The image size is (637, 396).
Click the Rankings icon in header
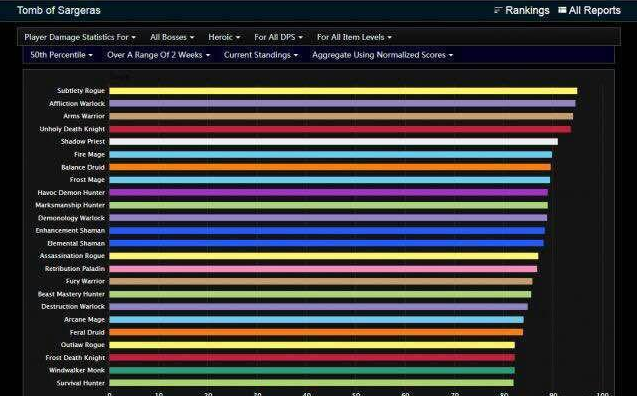[x=498, y=10]
